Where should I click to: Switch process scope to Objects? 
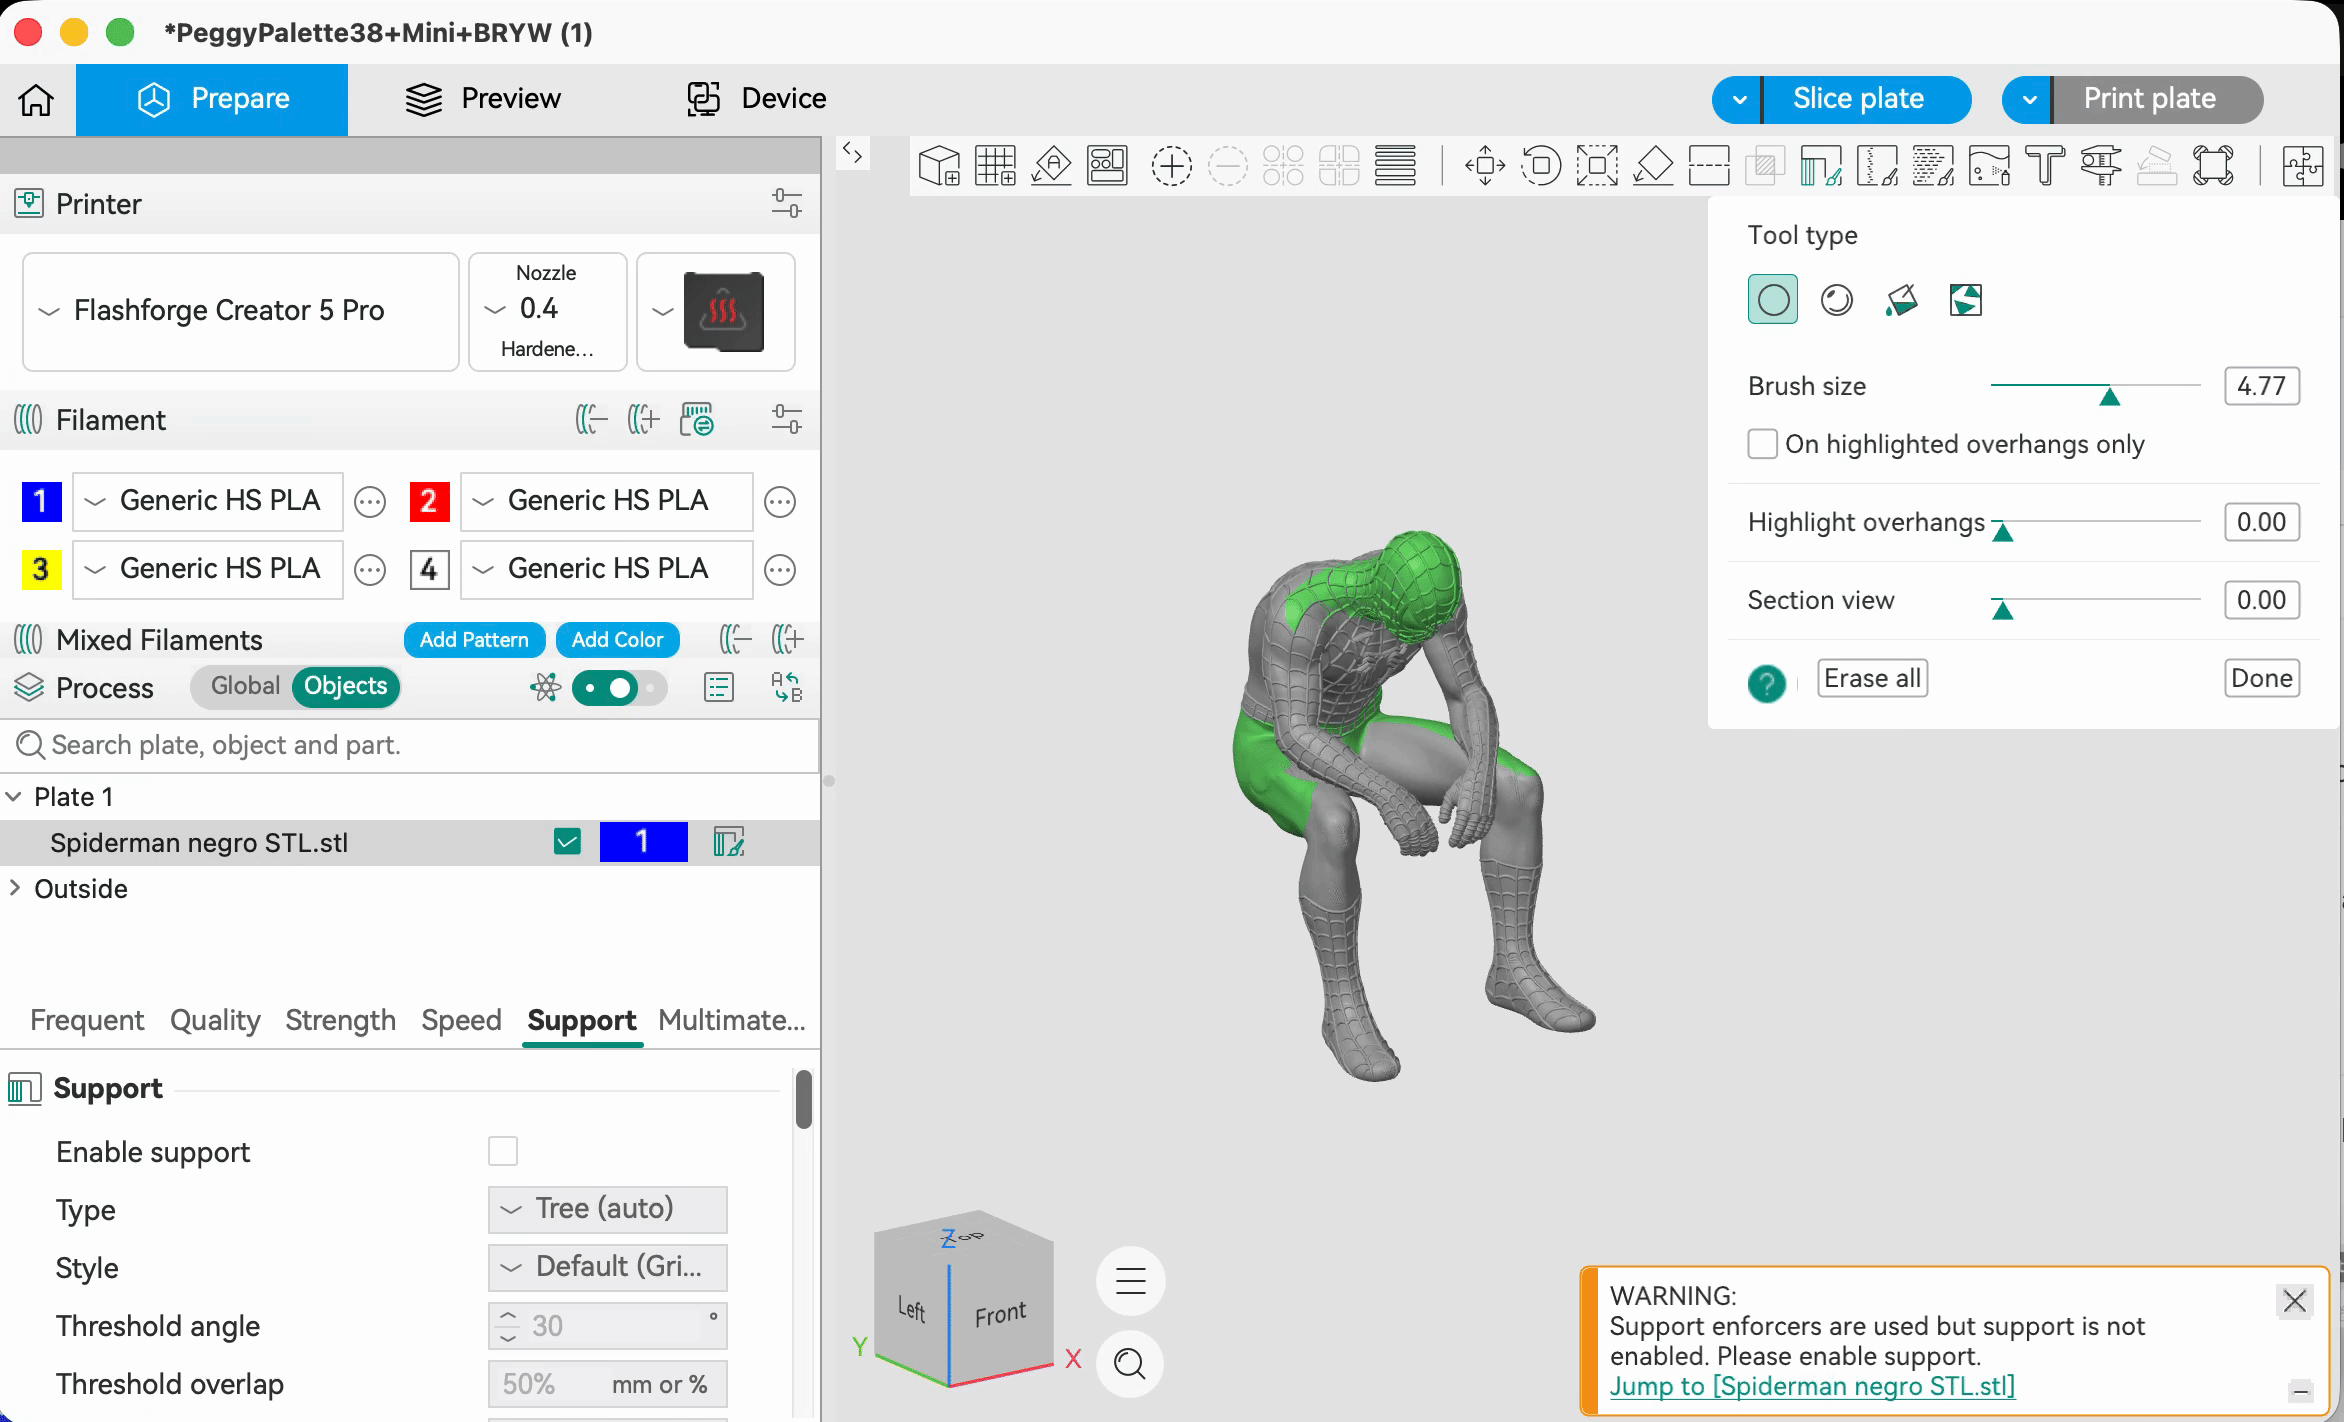(x=345, y=686)
